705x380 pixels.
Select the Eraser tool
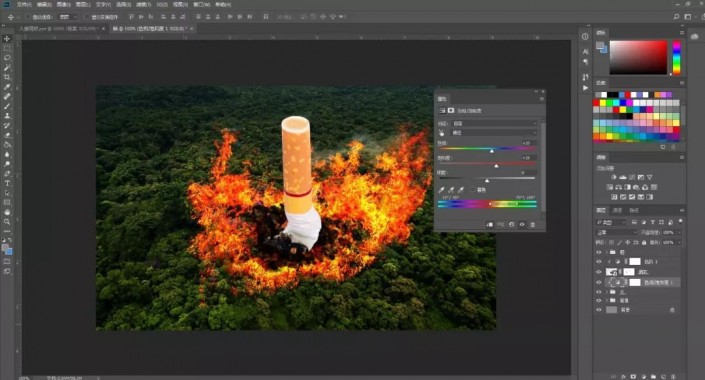point(7,135)
